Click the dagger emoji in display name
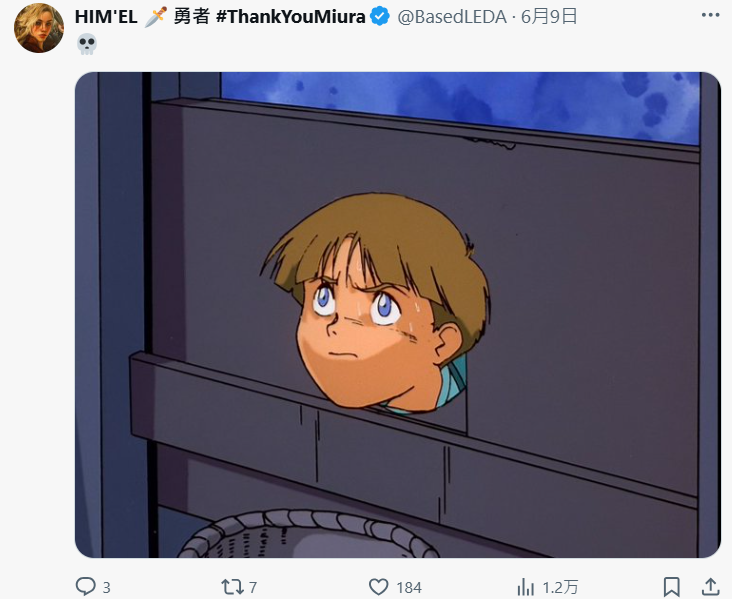 pos(155,17)
